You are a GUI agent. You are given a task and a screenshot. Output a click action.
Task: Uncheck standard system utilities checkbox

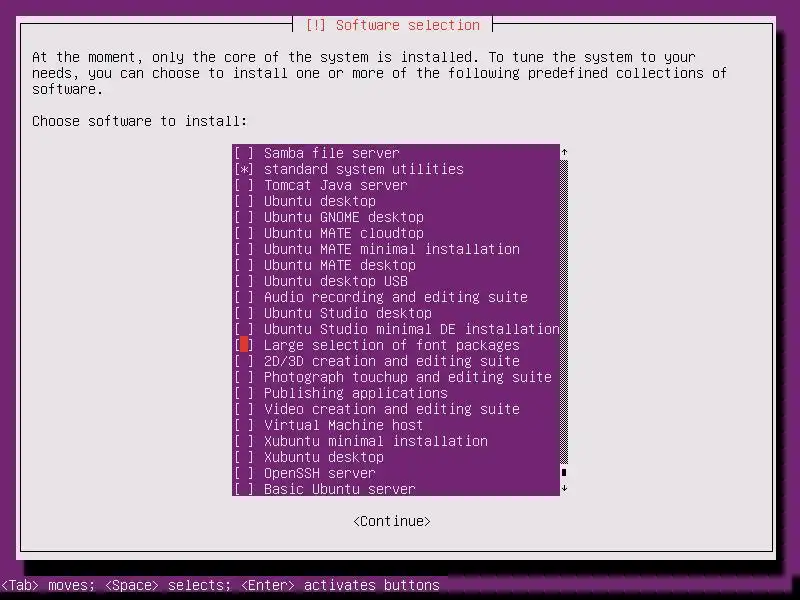coord(244,169)
